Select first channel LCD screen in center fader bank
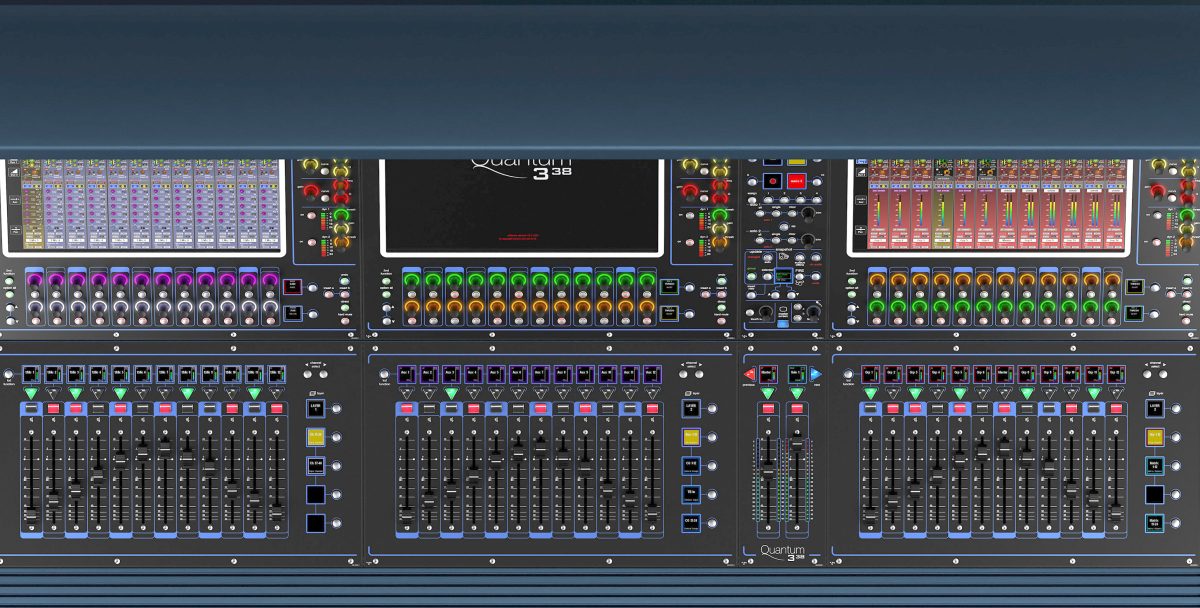The image size is (1200, 608). [x=406, y=374]
